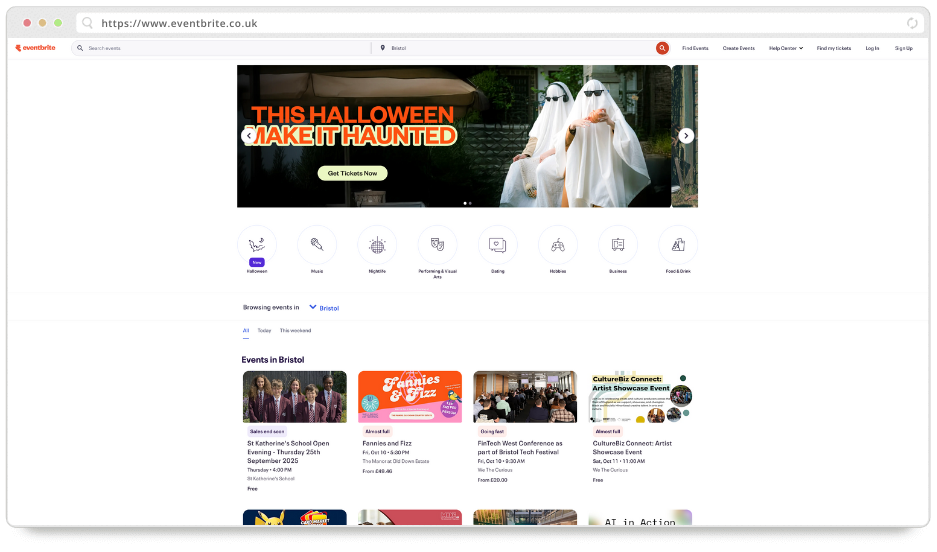Click the Halloween category icon
The height and width of the screenshot is (552, 937).
click(257, 244)
